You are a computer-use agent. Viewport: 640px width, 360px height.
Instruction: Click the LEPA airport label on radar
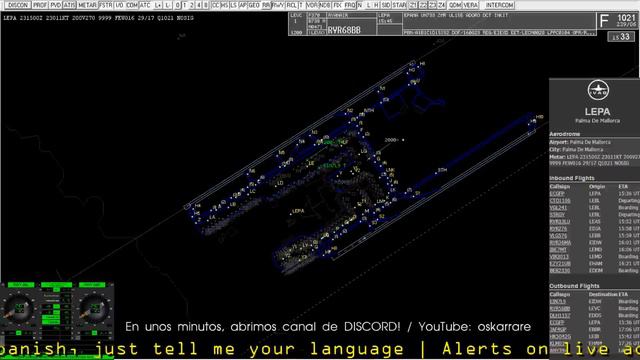point(298,211)
